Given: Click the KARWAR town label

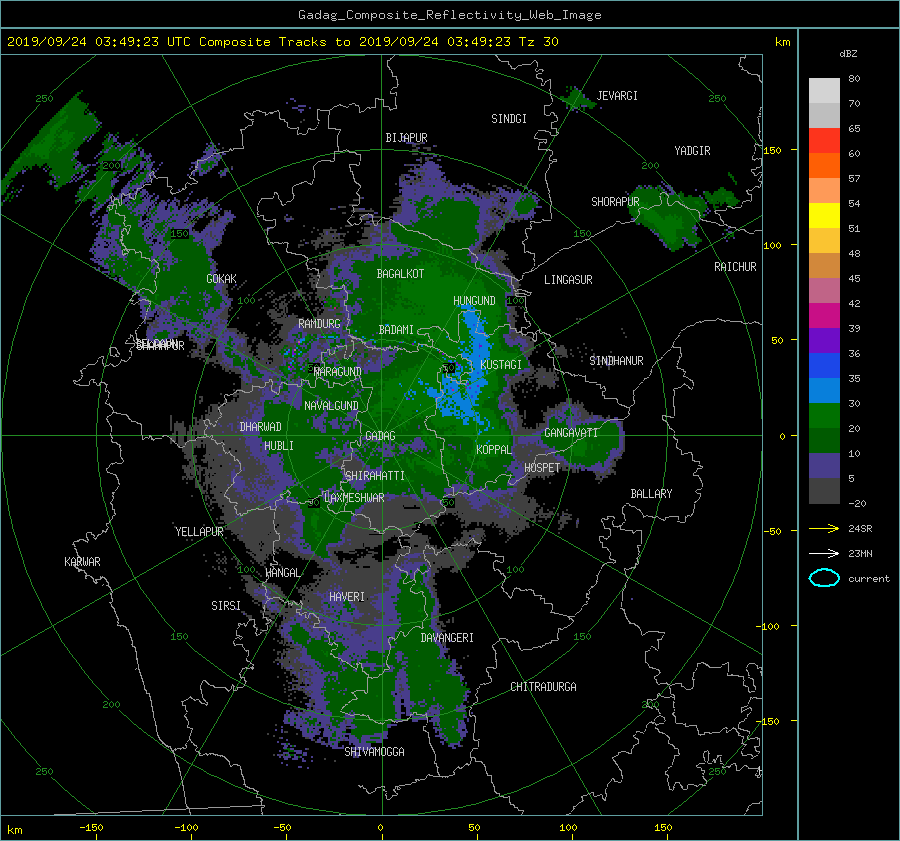Looking at the screenshot, I should (82, 561).
